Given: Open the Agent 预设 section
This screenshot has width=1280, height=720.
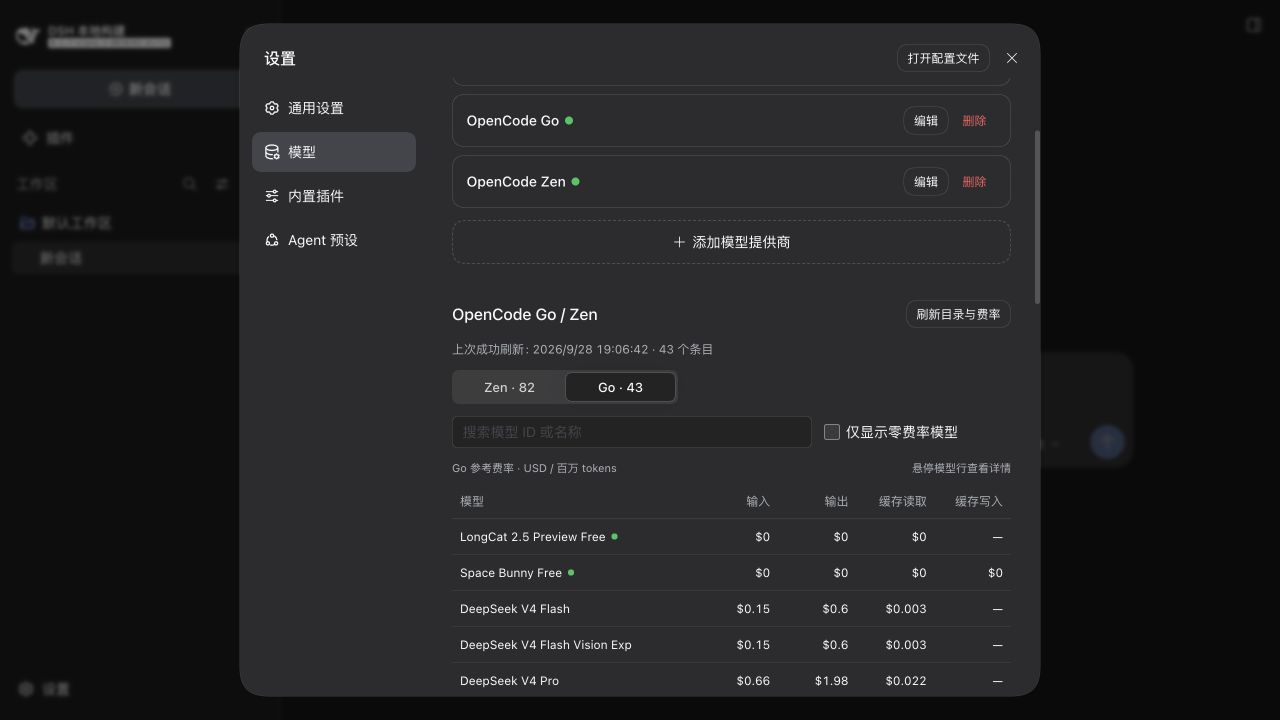Looking at the screenshot, I should 334,240.
